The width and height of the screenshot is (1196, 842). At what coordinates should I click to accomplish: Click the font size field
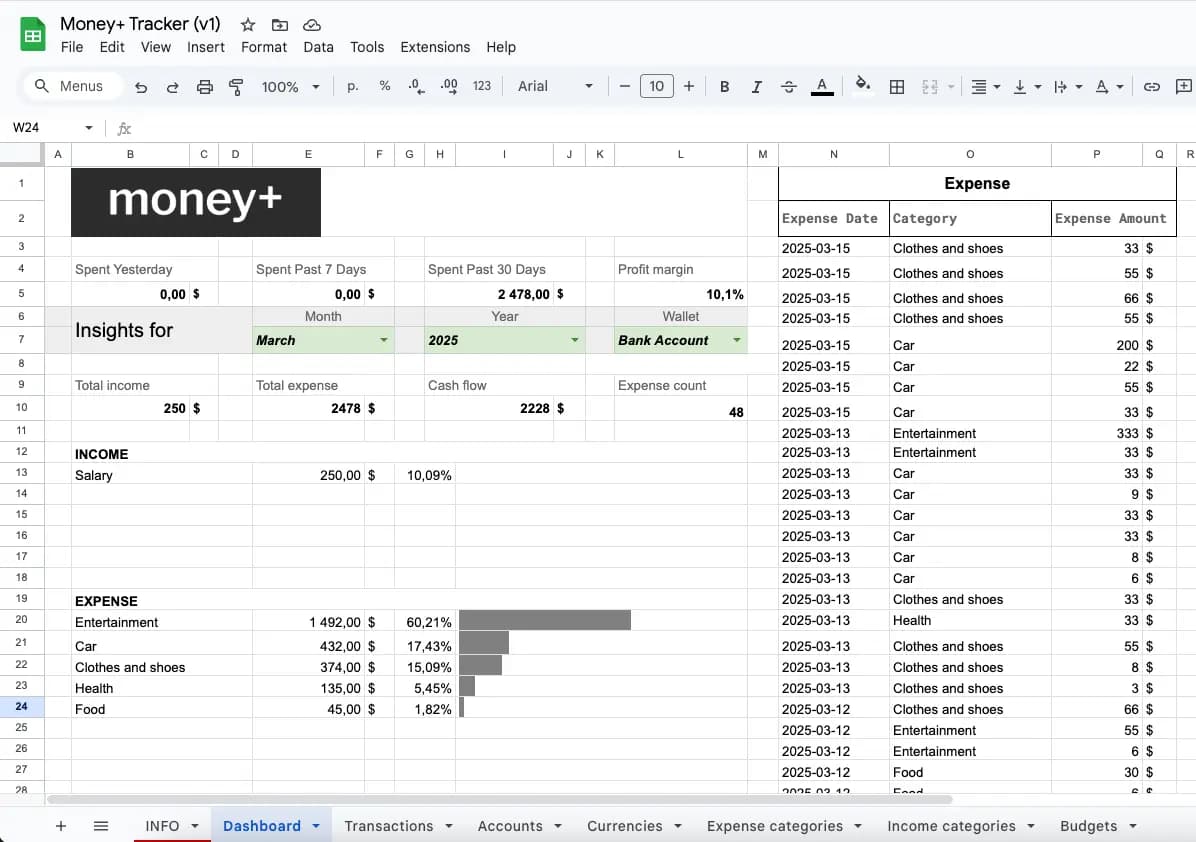pyautogui.click(x=657, y=86)
